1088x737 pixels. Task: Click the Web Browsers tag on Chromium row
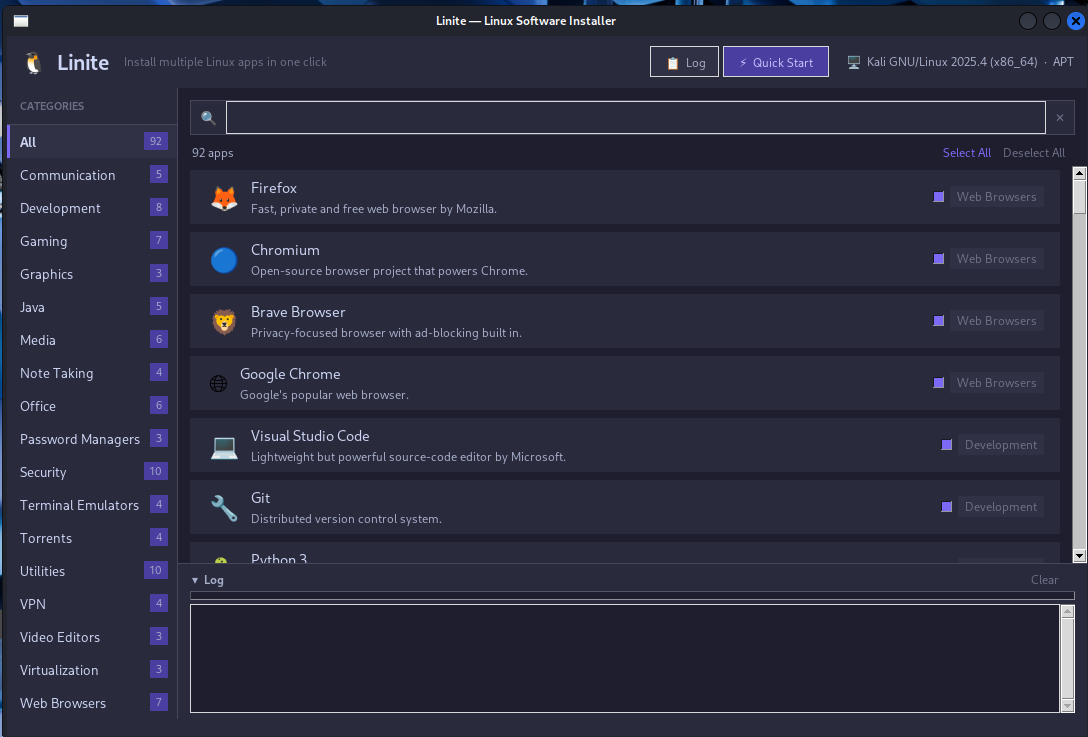click(x=996, y=259)
